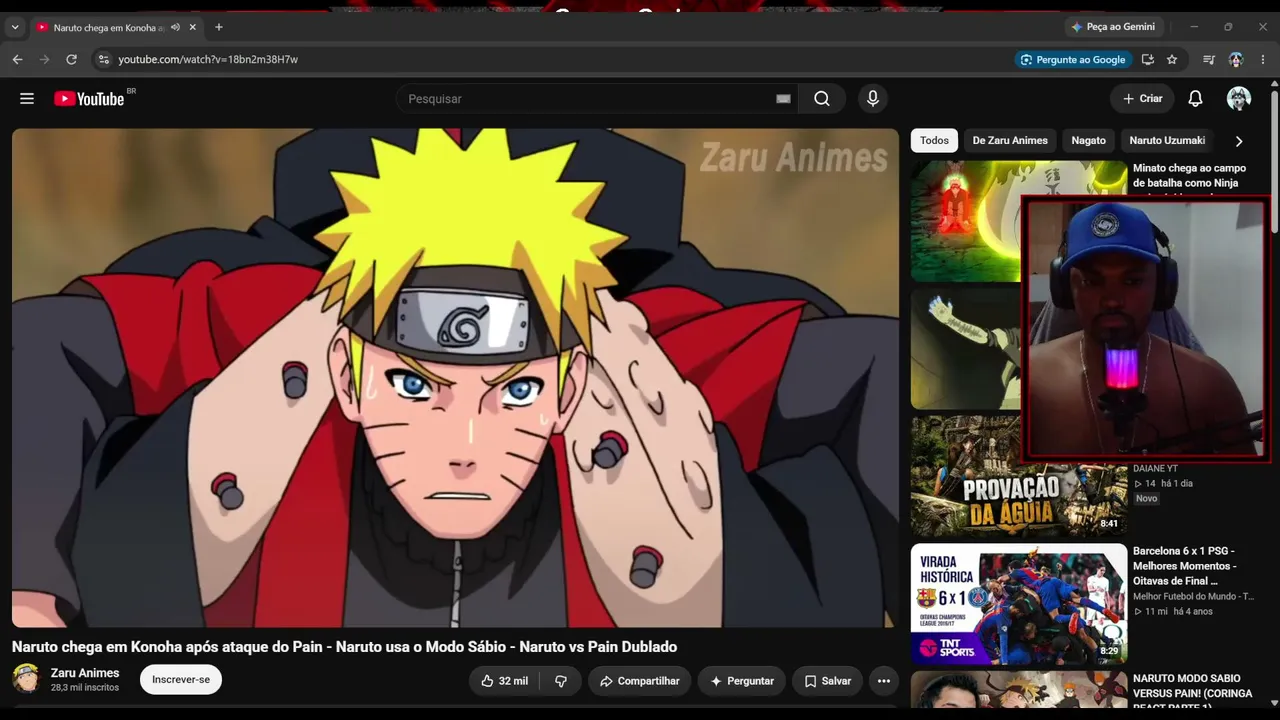1280x720 pixels.
Task: Select the Todos filter chip
Action: click(934, 141)
